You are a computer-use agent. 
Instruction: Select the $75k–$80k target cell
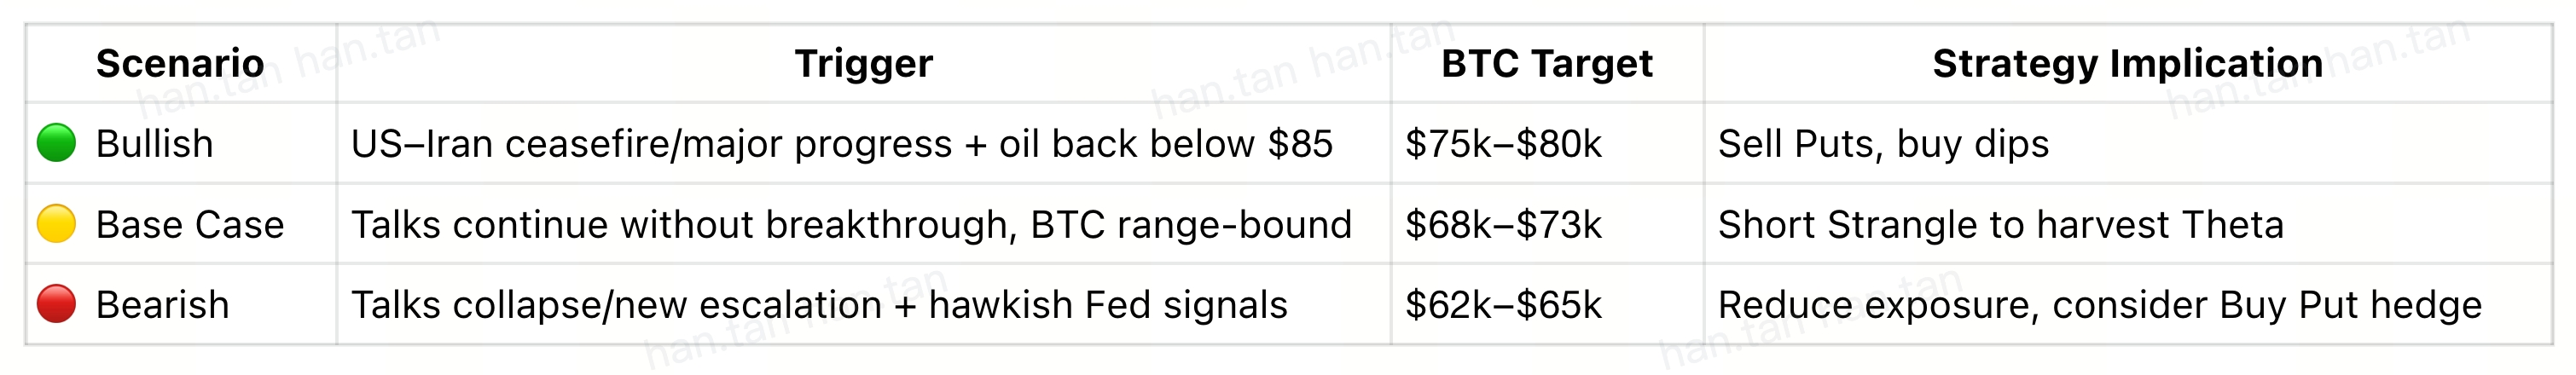pos(1503,144)
